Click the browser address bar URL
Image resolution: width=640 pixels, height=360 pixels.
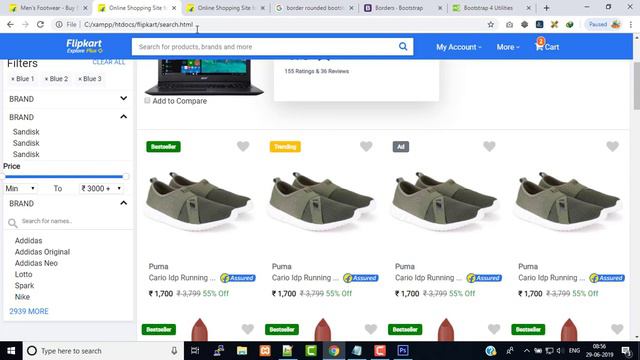[x=138, y=24]
